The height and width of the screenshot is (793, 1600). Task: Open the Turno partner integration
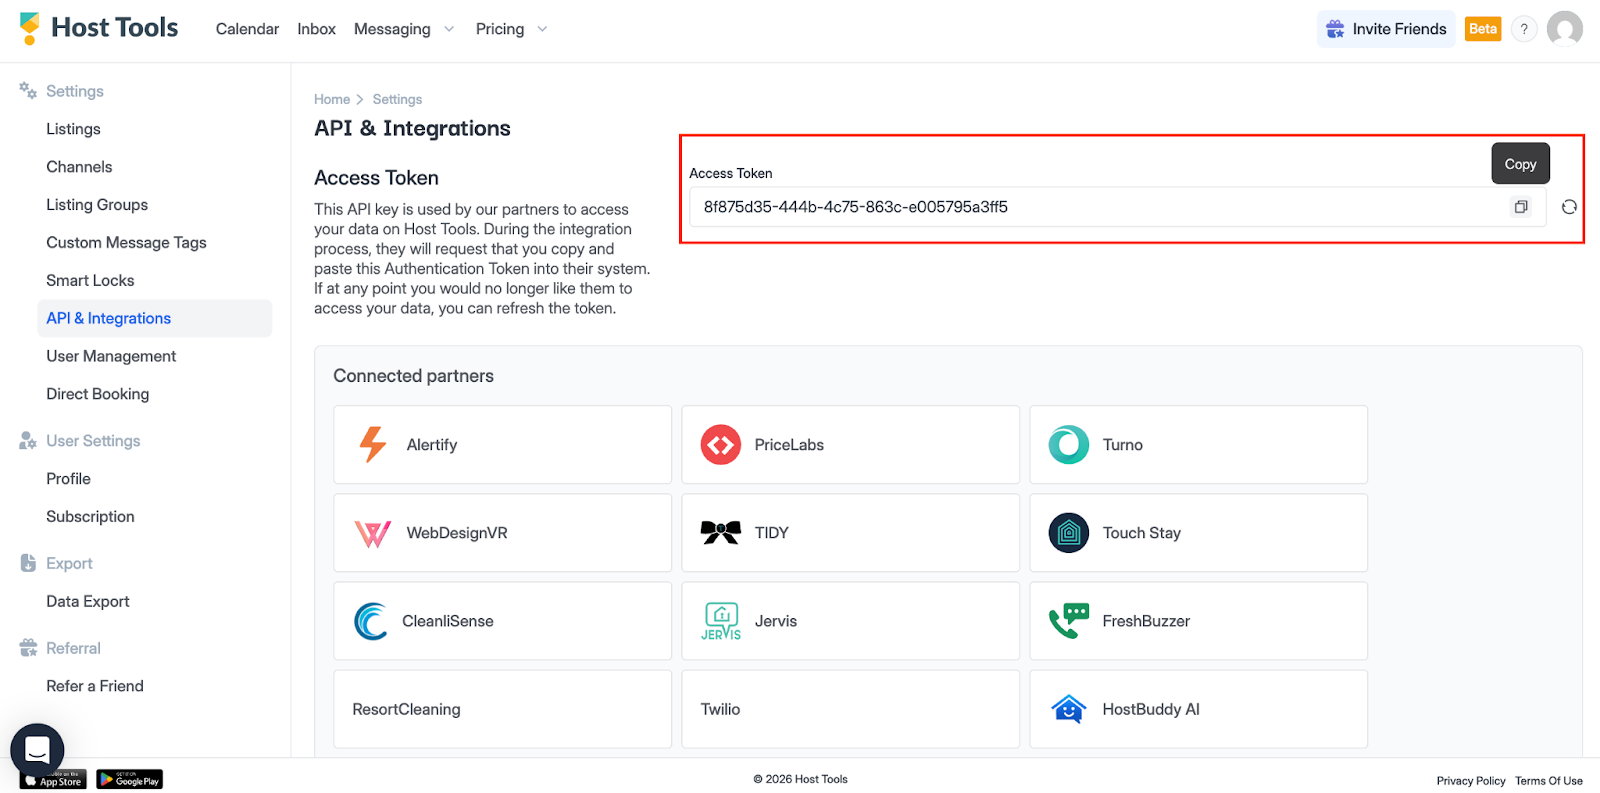(x=1198, y=445)
